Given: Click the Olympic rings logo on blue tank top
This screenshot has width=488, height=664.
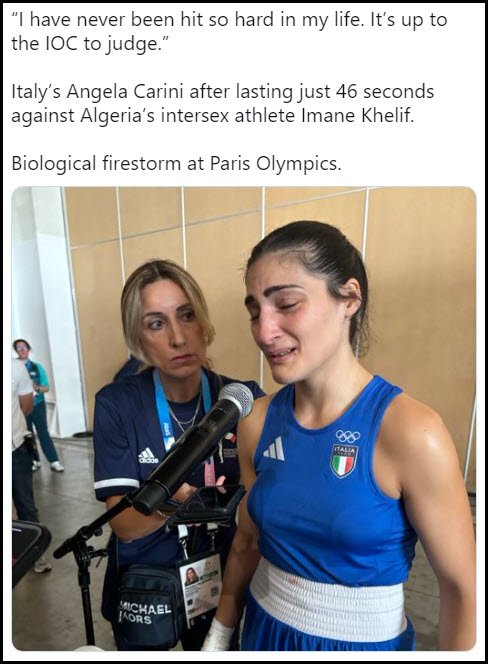Looking at the screenshot, I should [x=348, y=436].
